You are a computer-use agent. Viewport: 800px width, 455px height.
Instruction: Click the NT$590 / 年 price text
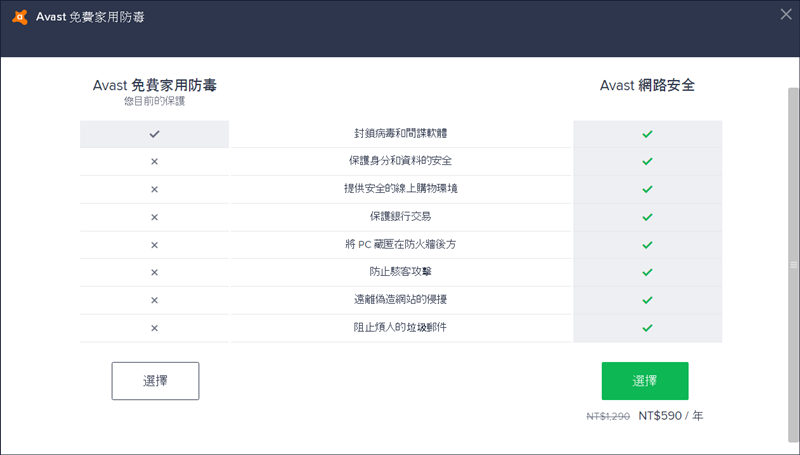tap(670, 416)
